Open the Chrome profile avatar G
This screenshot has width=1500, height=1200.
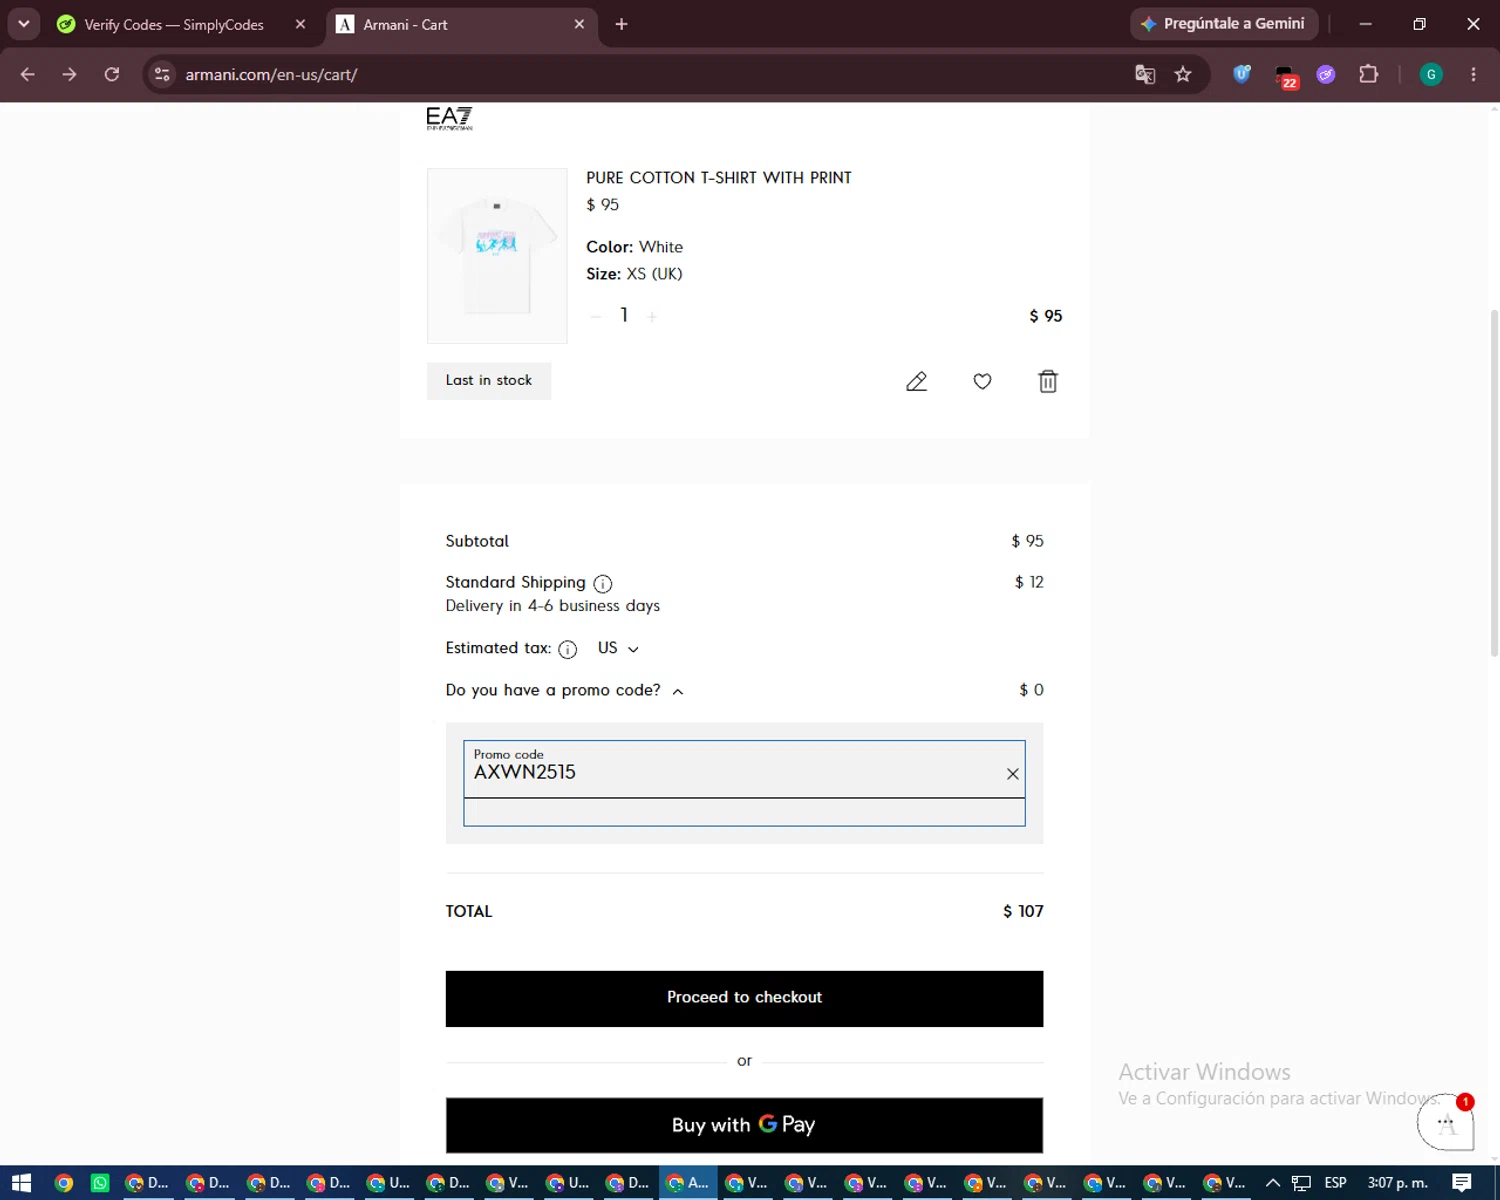[x=1431, y=74]
